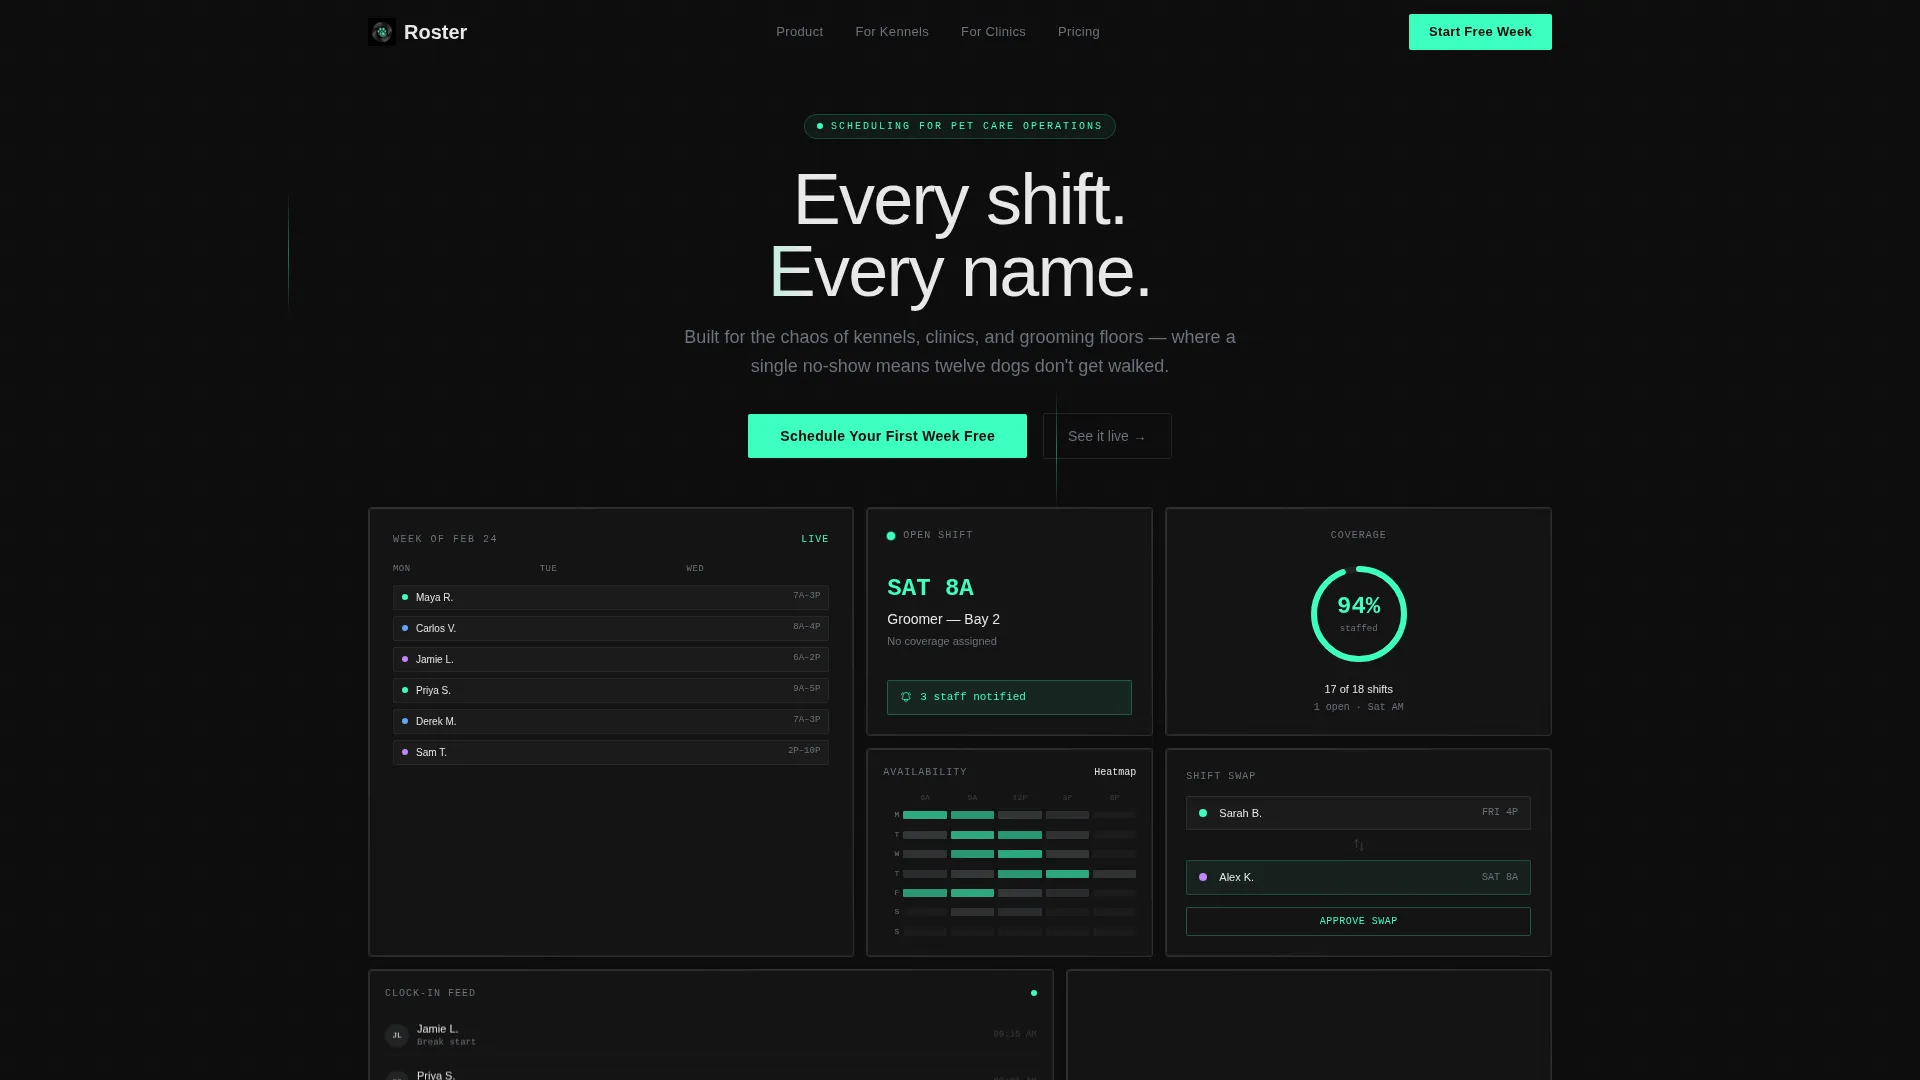Open the Product nav item
The image size is (1920, 1080).
pos(799,32)
